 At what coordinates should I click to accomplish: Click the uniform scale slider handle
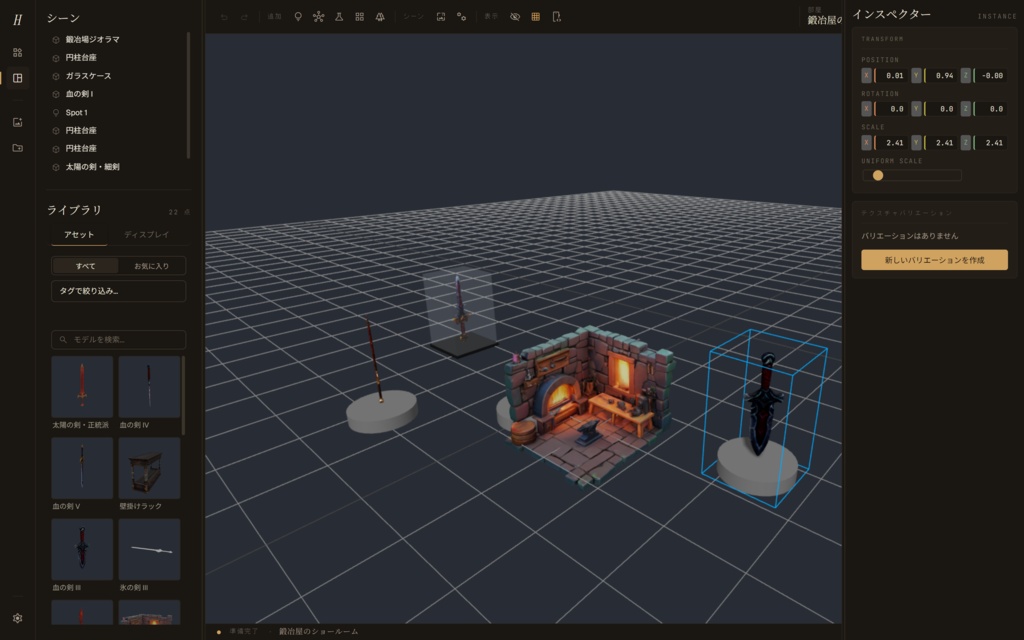coord(878,175)
